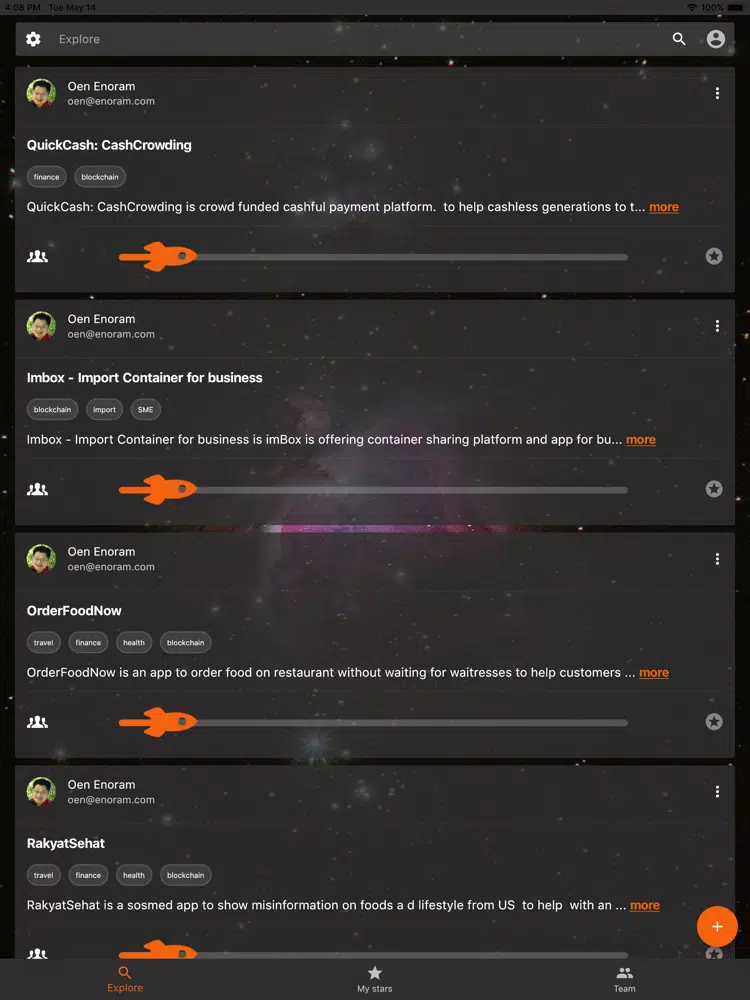
Task: Open three-dot menu on Imbox card
Action: (717, 326)
